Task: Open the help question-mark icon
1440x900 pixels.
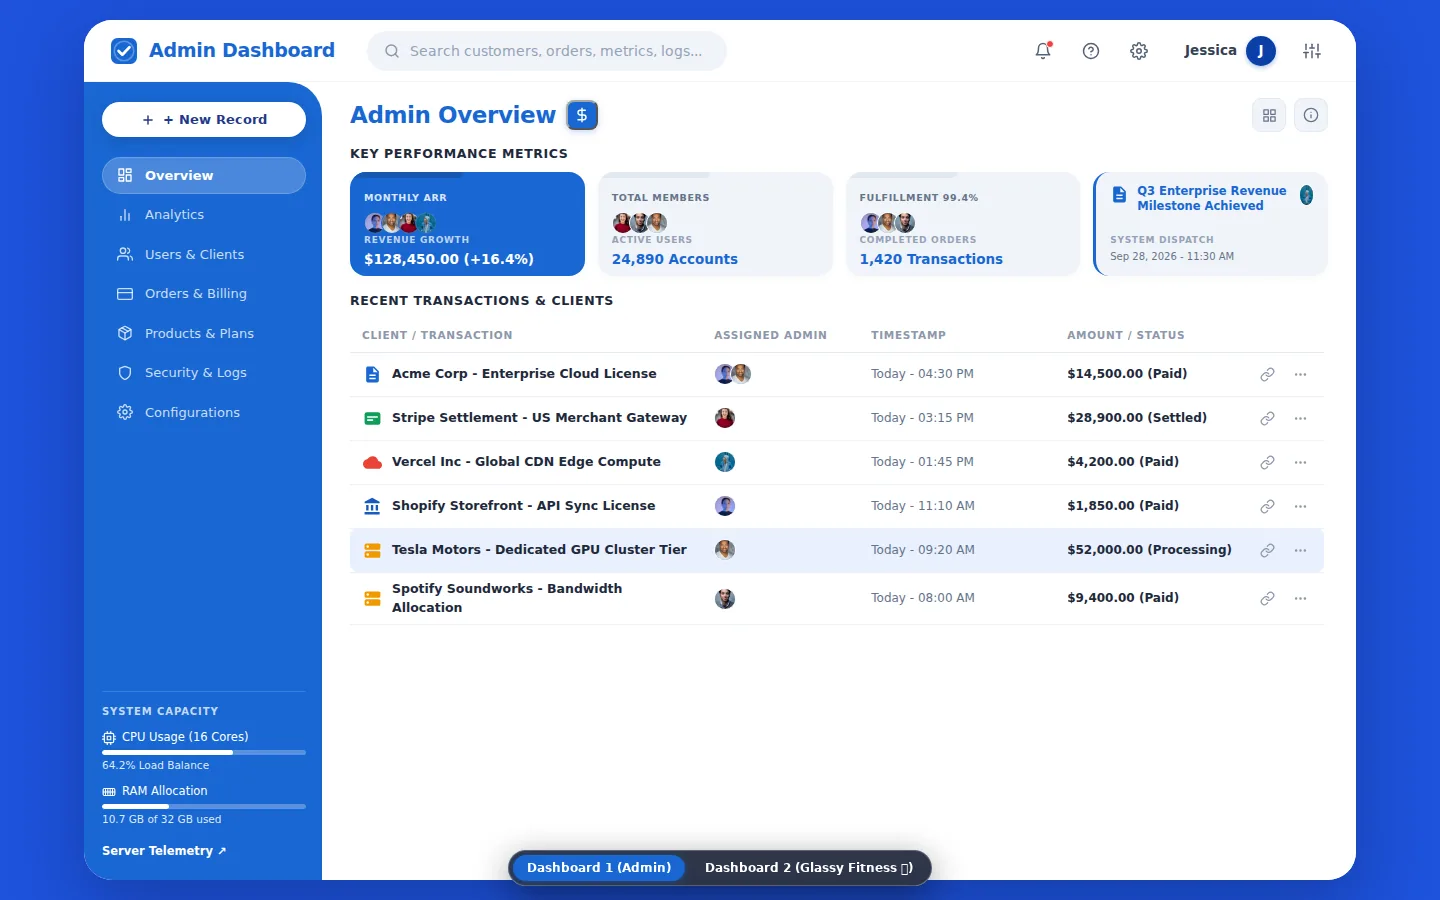Action: point(1091,51)
